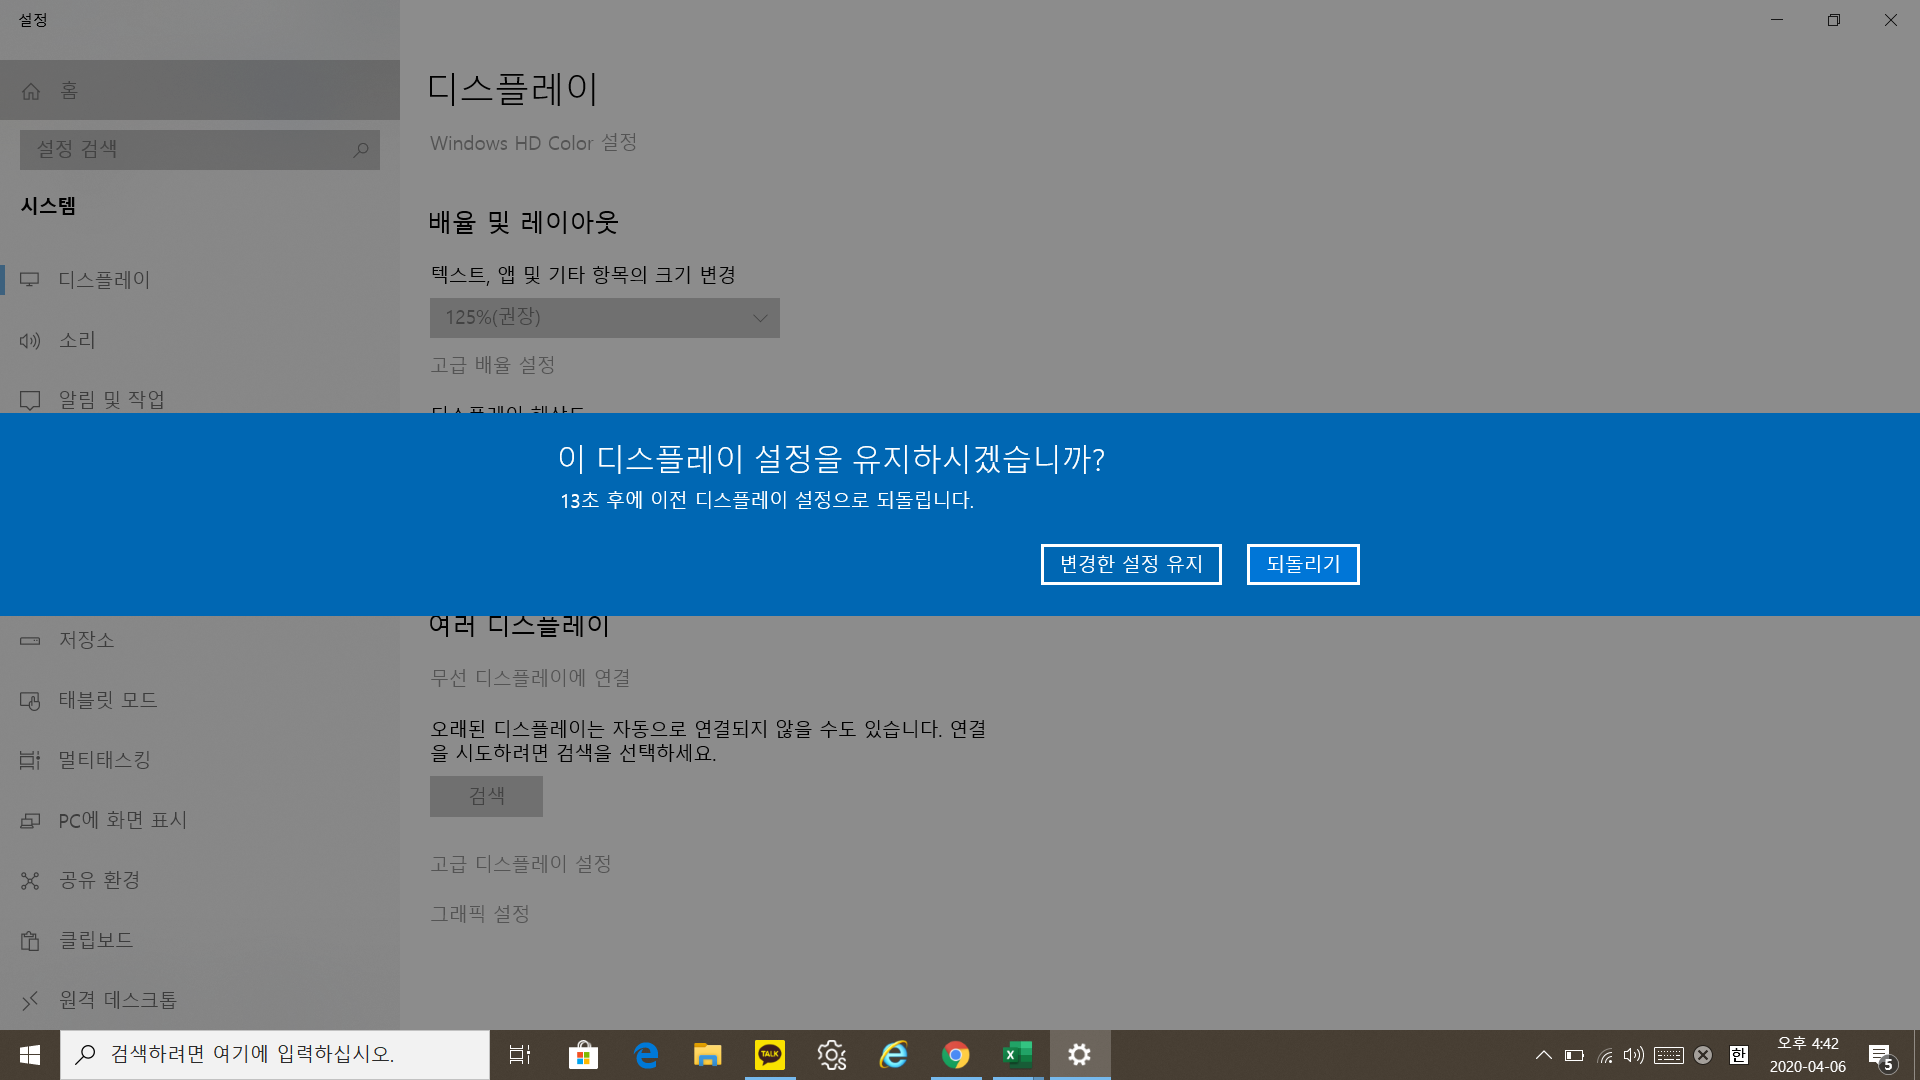
Task: Open 그래픽 설정 link
Action: pos(480,914)
